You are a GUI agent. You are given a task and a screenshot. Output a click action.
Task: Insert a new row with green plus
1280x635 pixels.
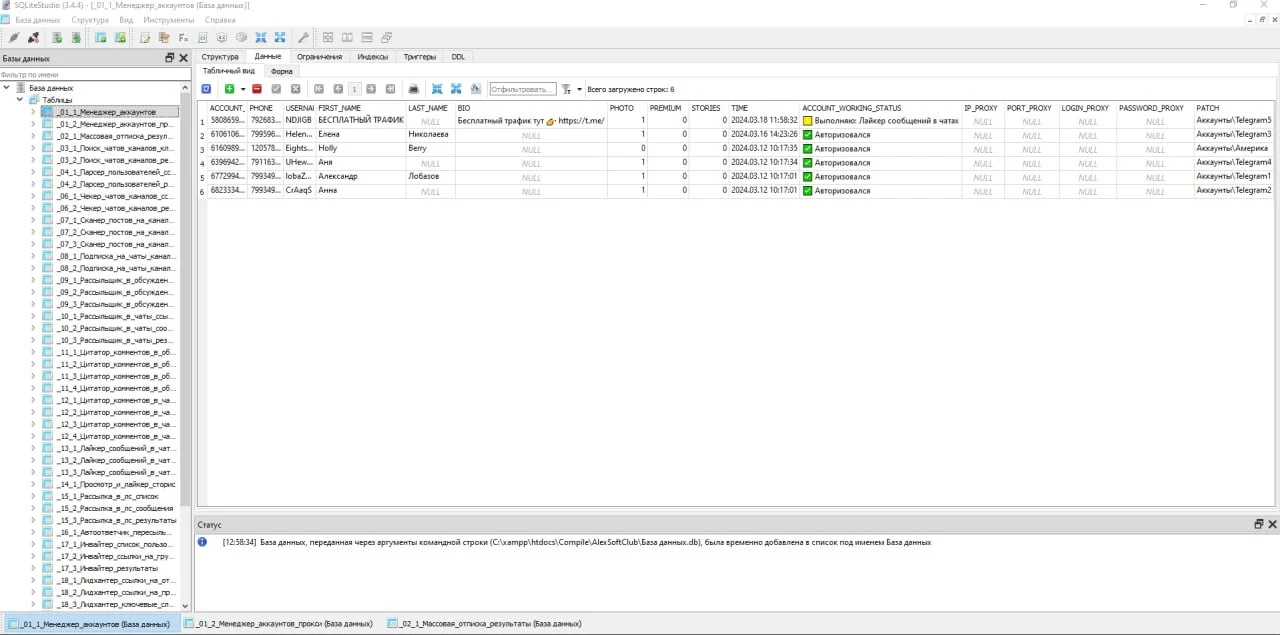click(x=229, y=89)
